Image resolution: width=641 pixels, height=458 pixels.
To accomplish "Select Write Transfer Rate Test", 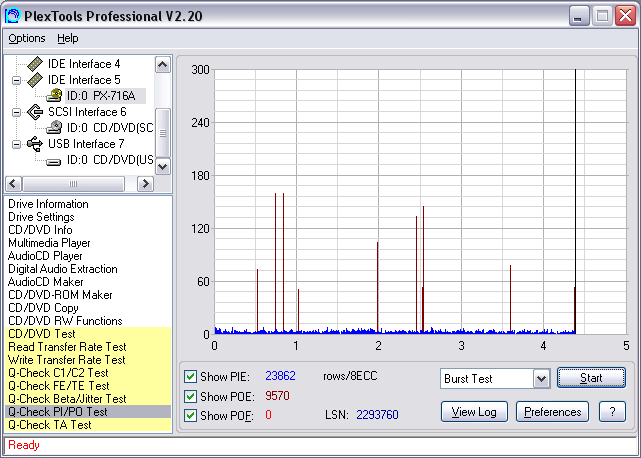I will pos(88,360).
